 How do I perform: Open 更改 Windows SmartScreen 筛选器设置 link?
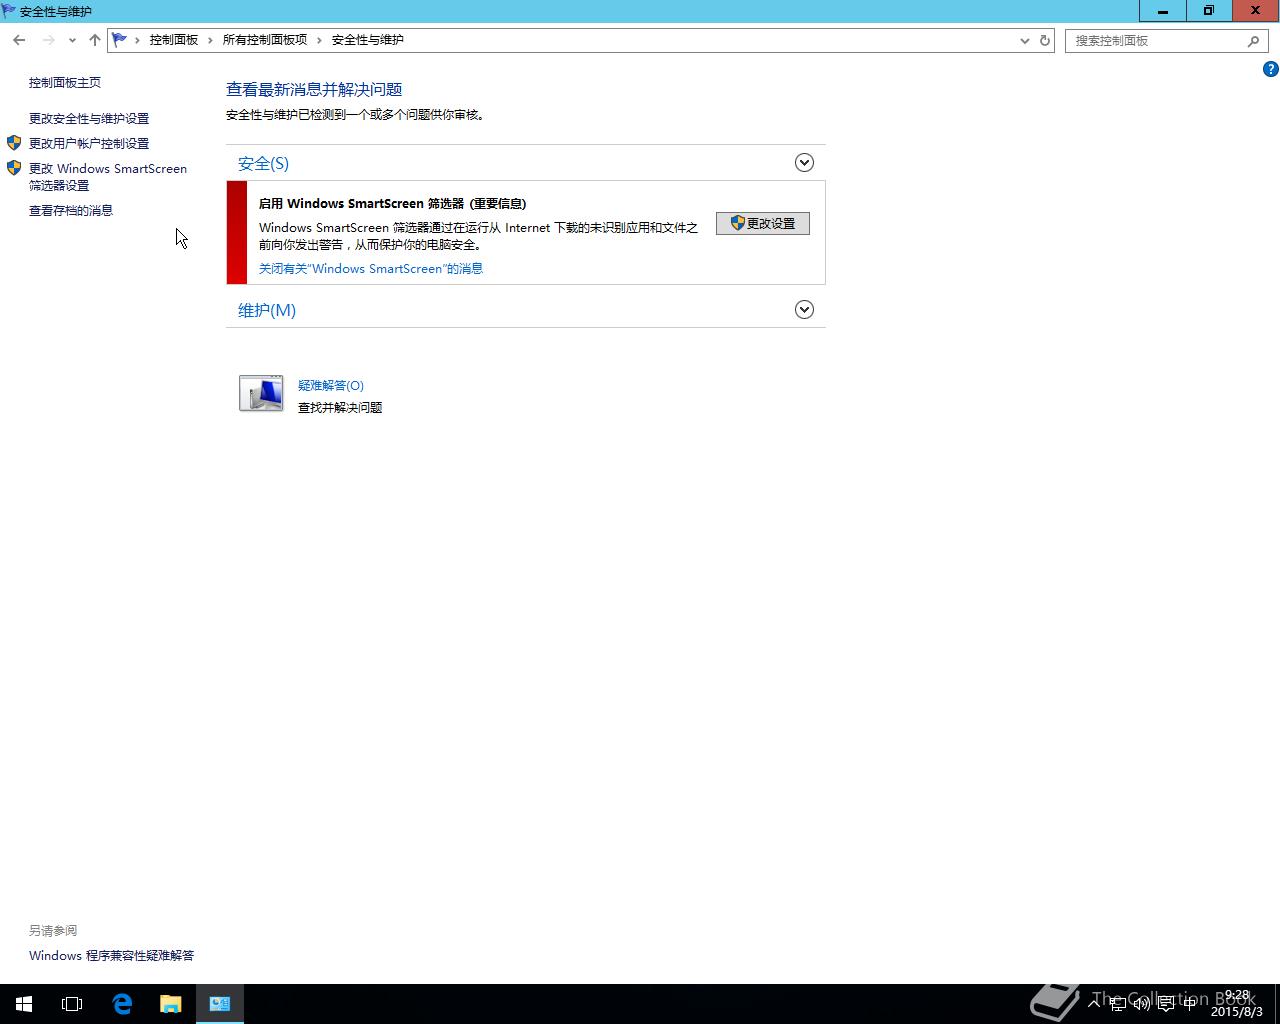coord(108,177)
